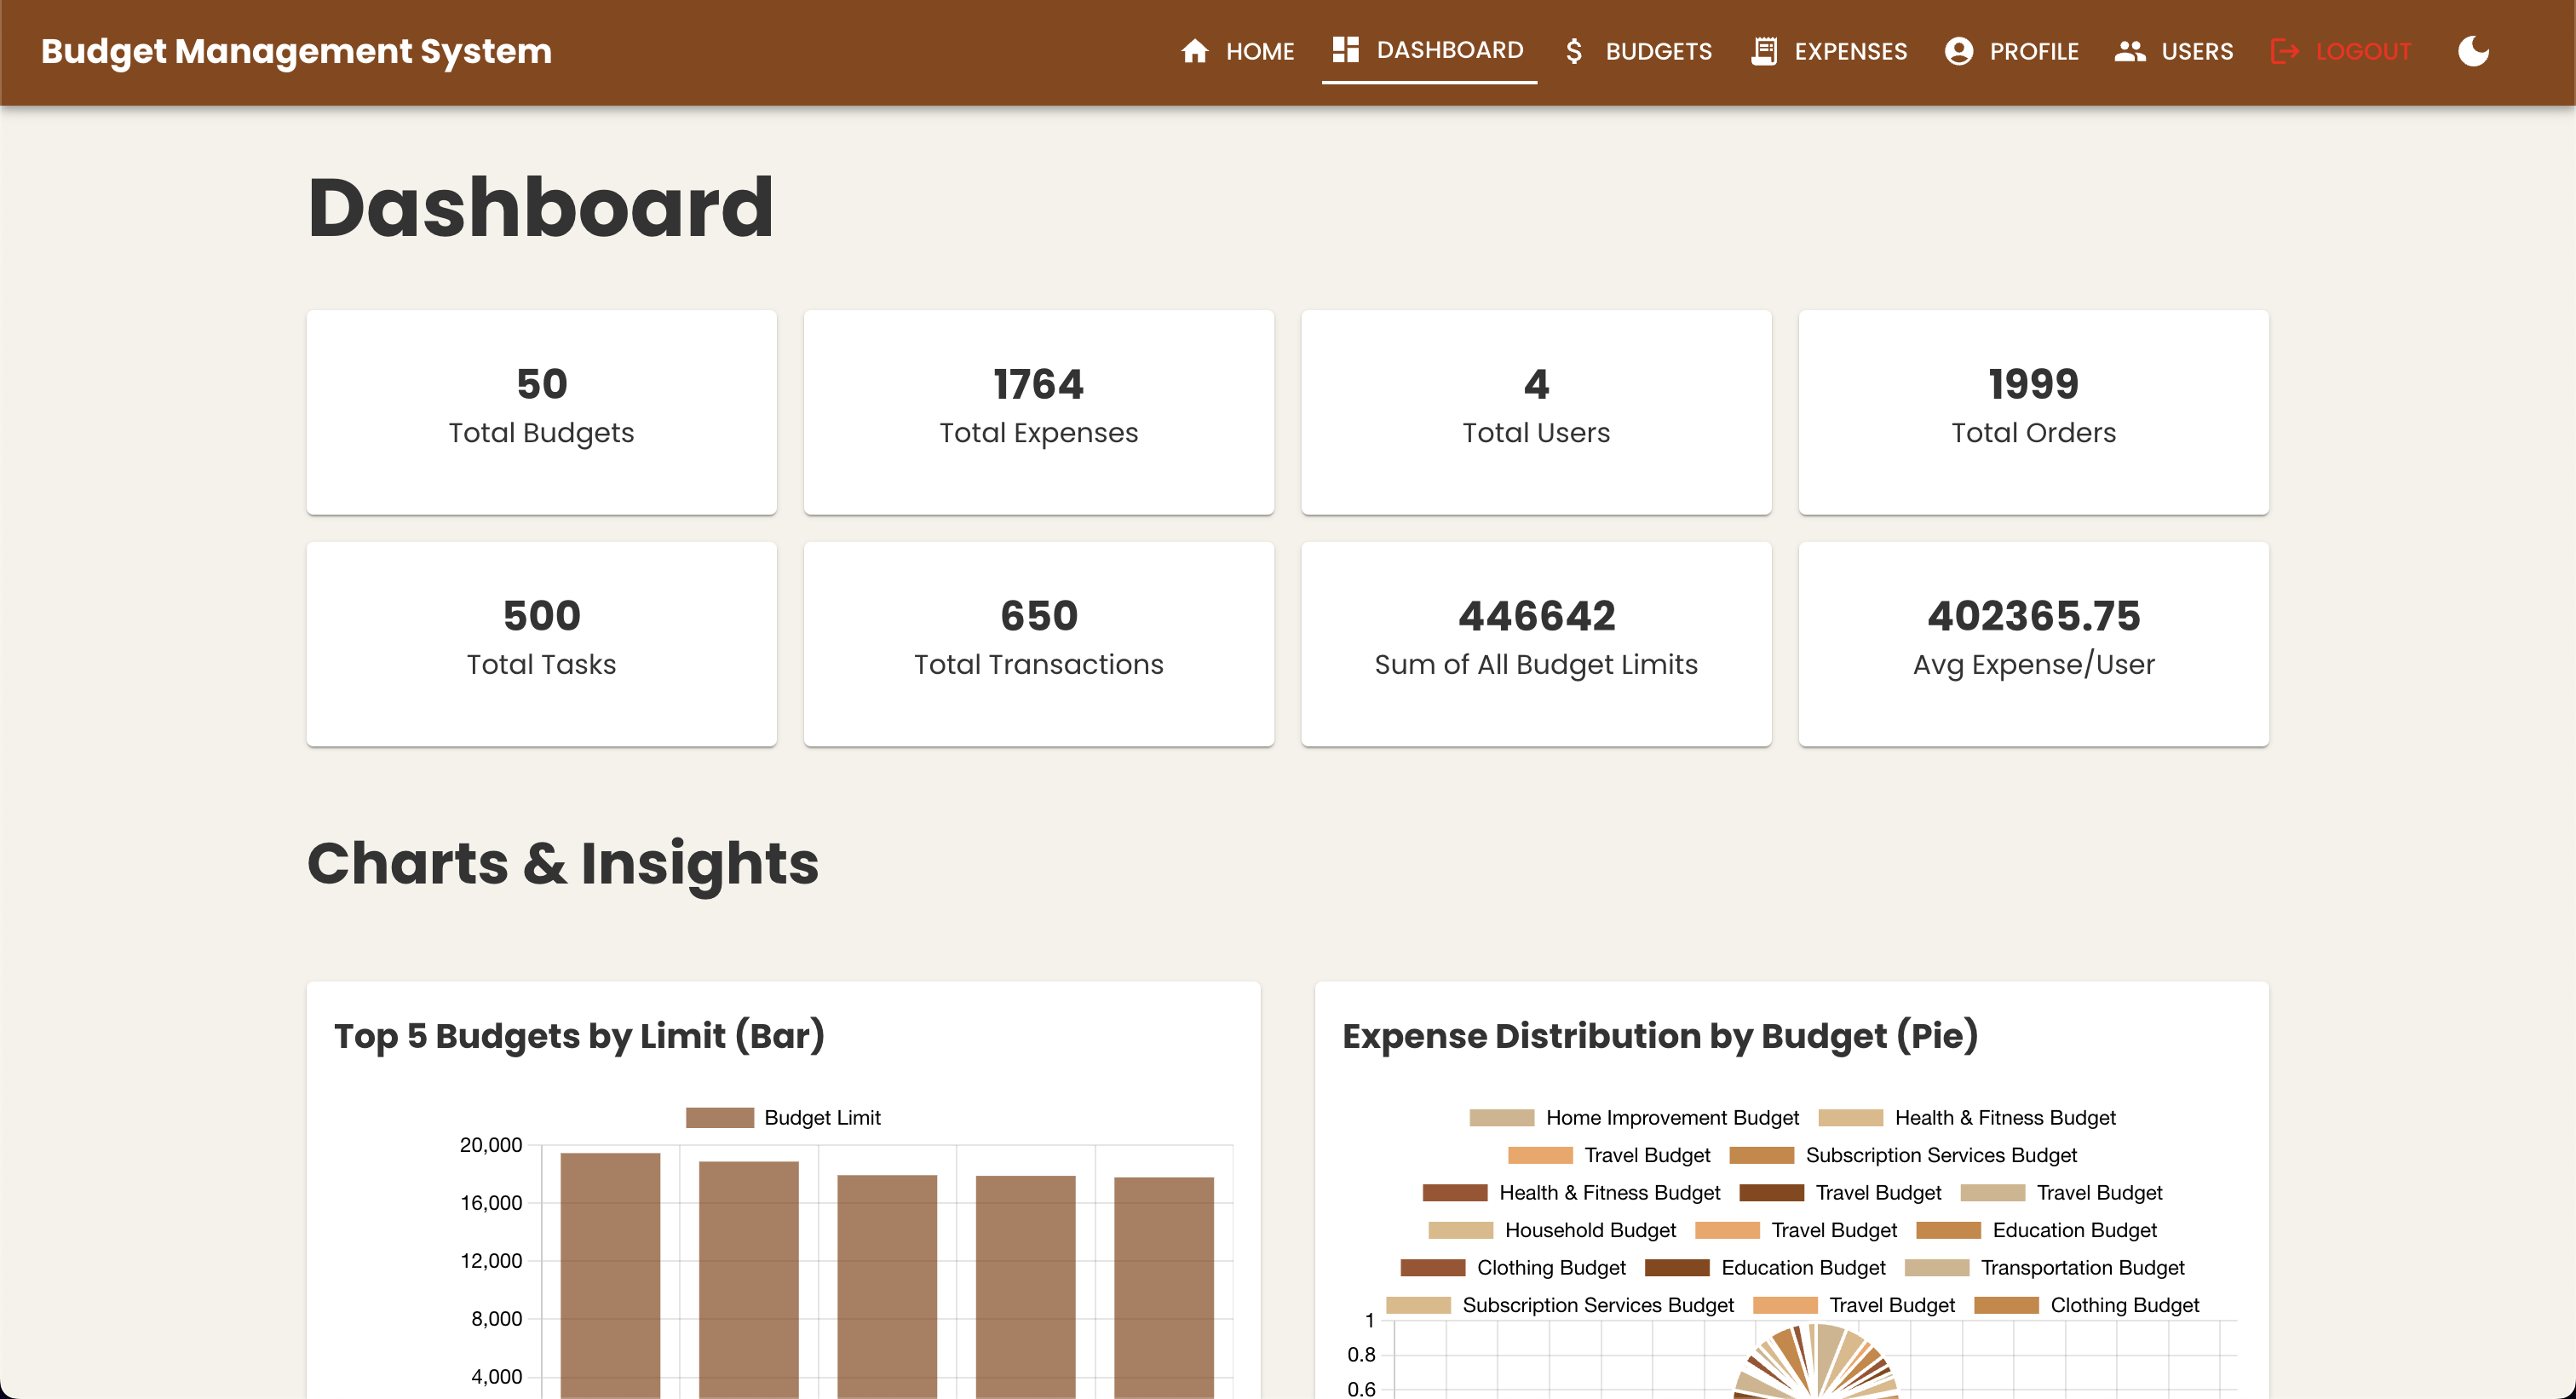Click the Profile person-circle icon

tap(1959, 51)
